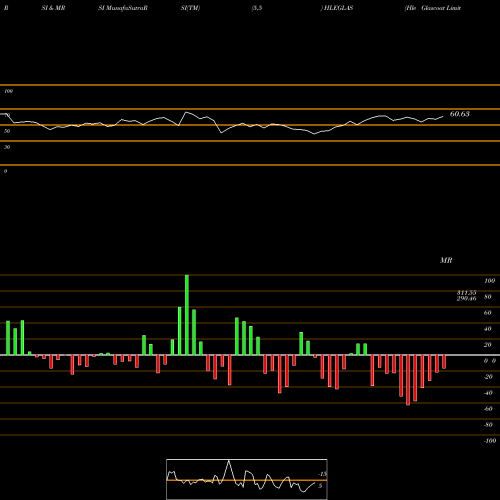
Task: Click the 80 label on MR axis
Action: pyautogui.click(x=488, y=297)
